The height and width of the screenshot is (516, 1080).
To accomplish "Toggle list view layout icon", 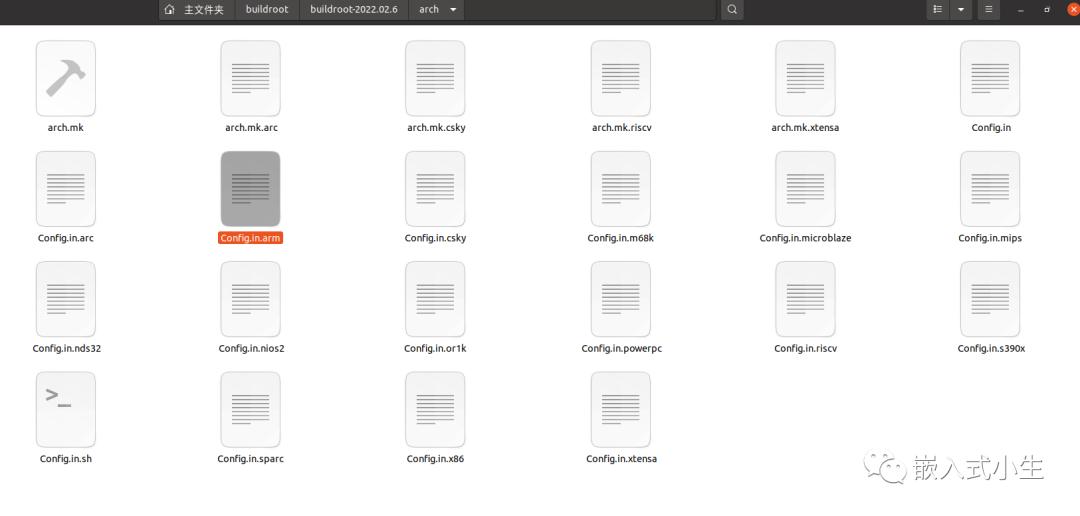I will click(x=937, y=10).
